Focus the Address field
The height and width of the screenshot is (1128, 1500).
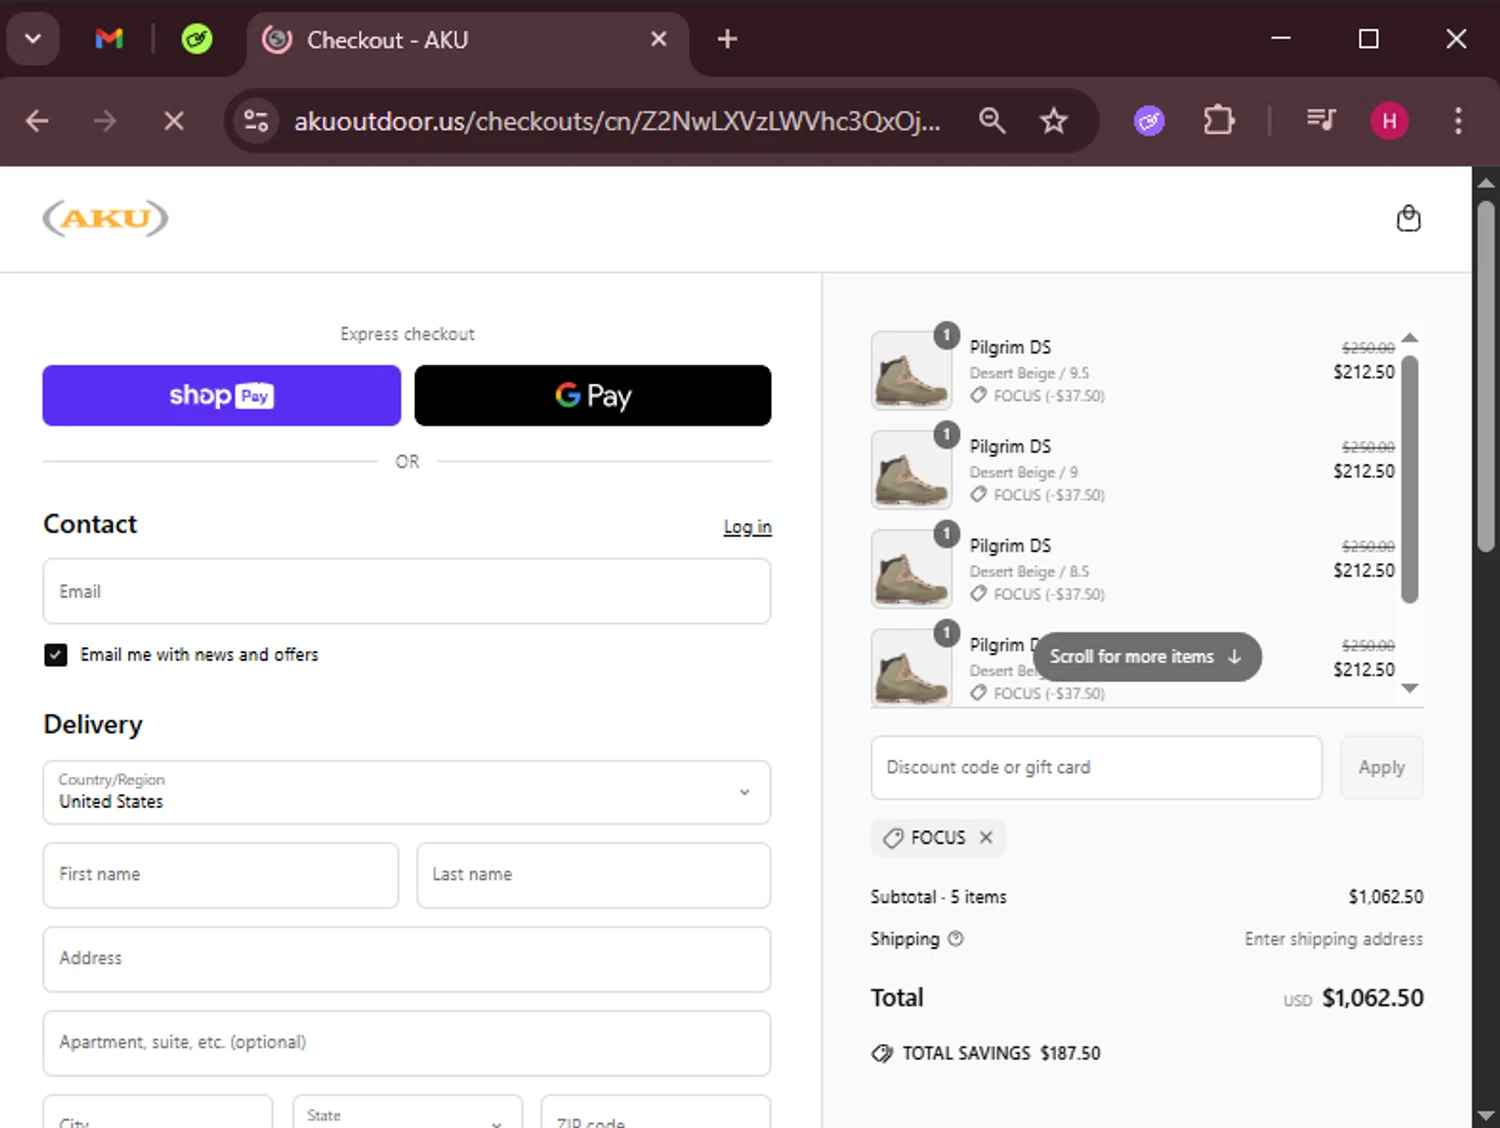click(x=406, y=959)
